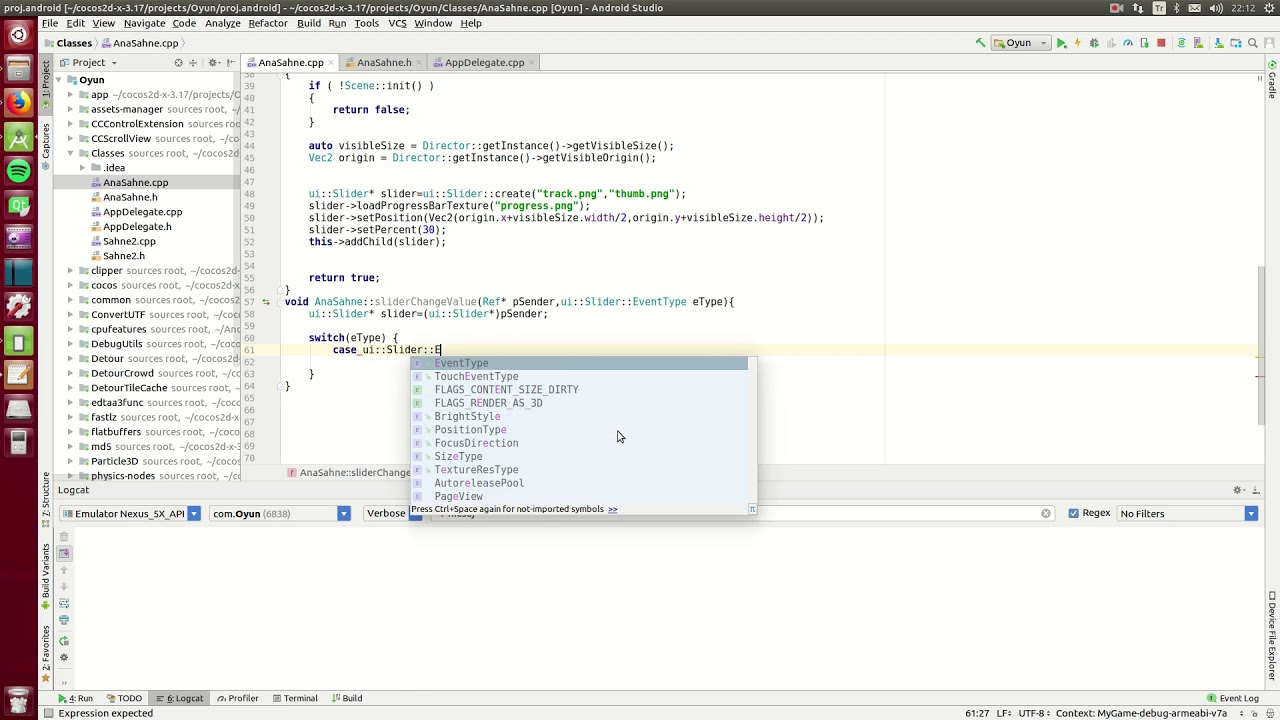
Task: Open Spotify from the Ubuntu dock
Action: point(18,171)
